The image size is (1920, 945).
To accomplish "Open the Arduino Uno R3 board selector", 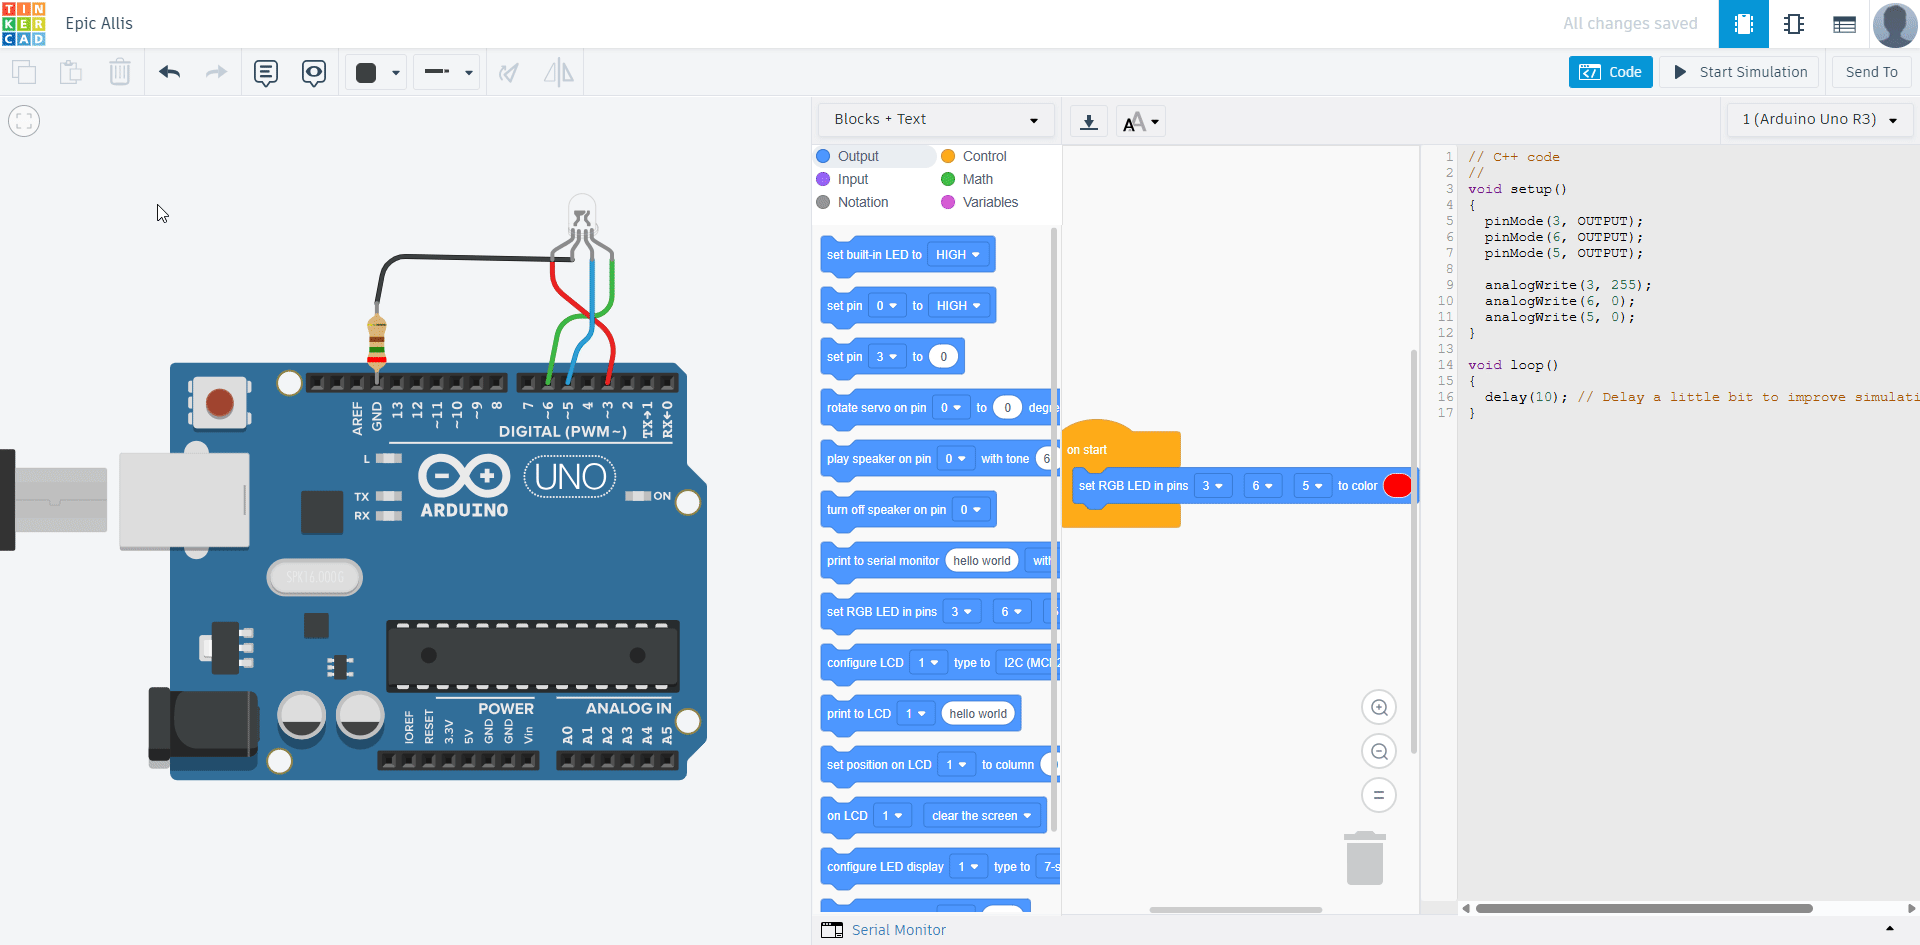I will (1819, 119).
